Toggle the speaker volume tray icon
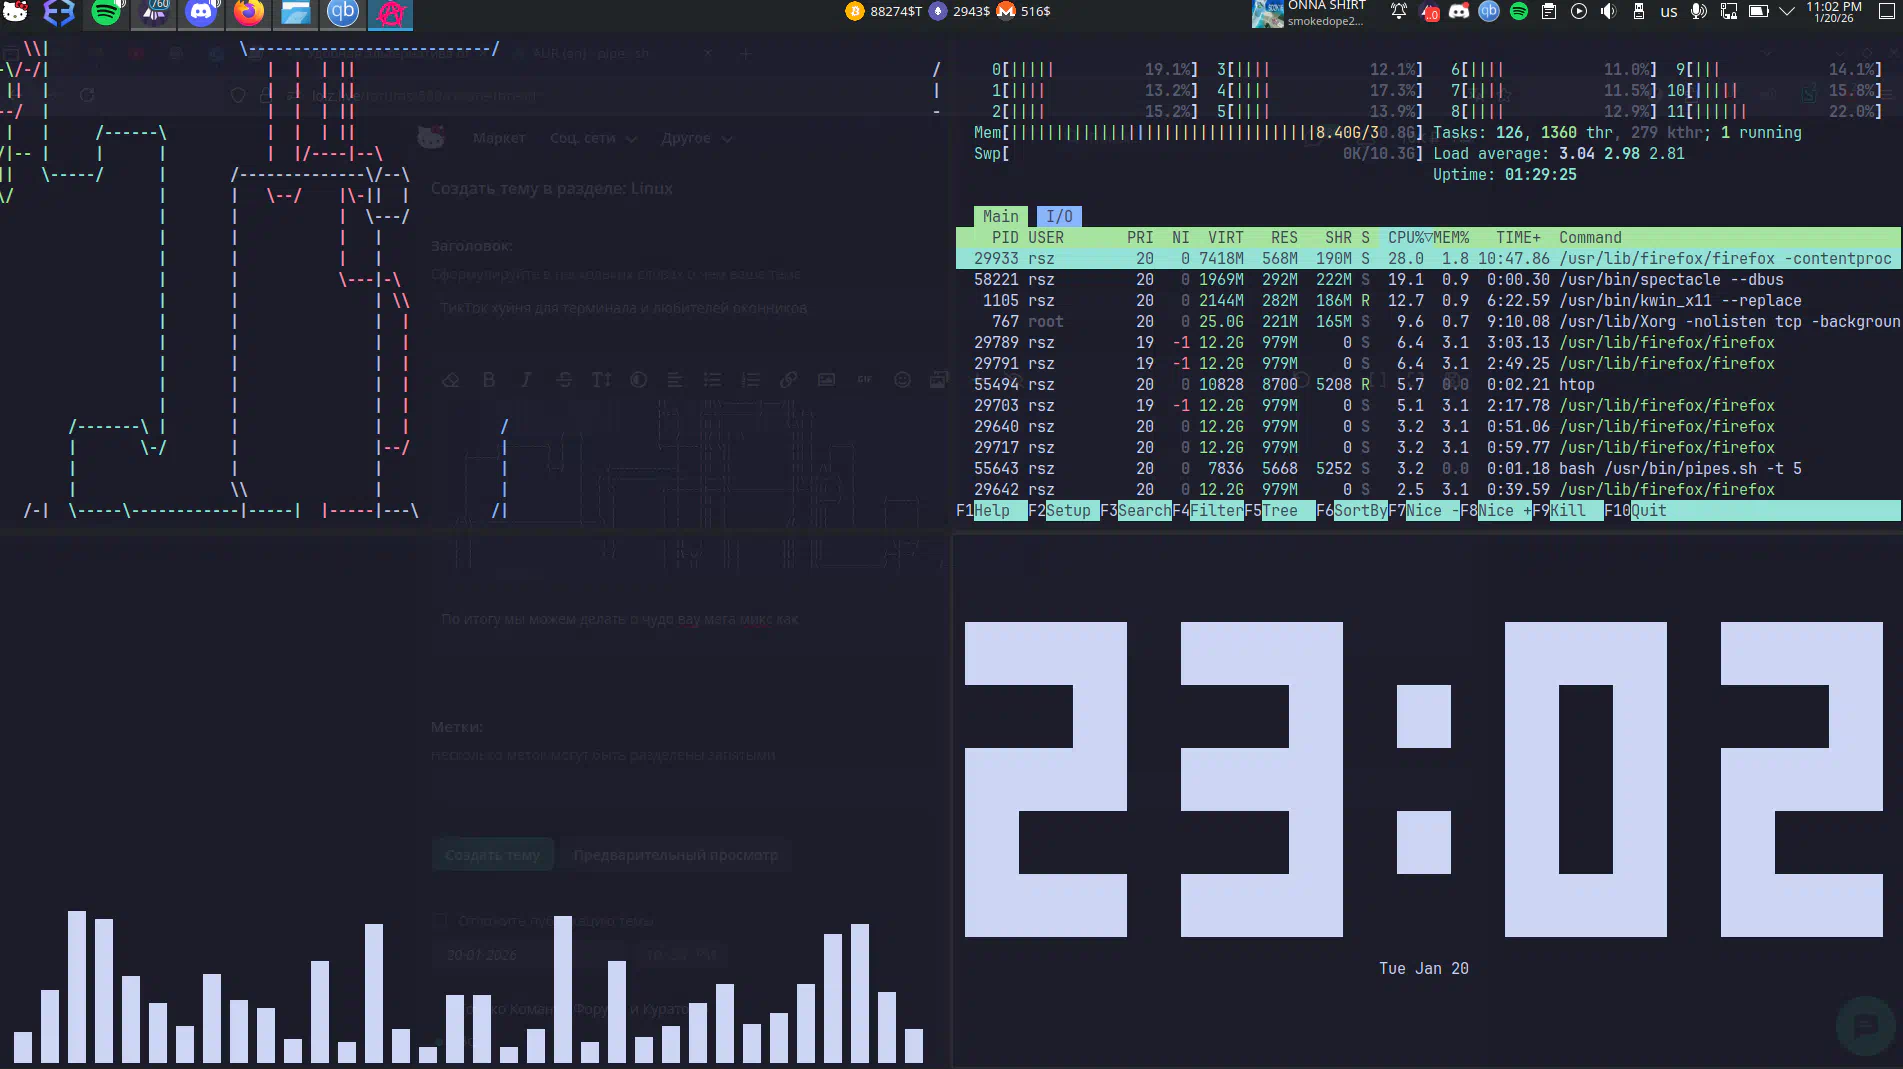 point(1608,12)
